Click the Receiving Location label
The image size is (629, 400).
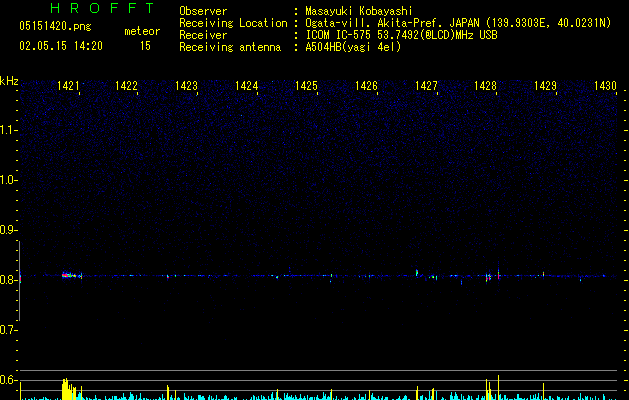tap(233, 23)
